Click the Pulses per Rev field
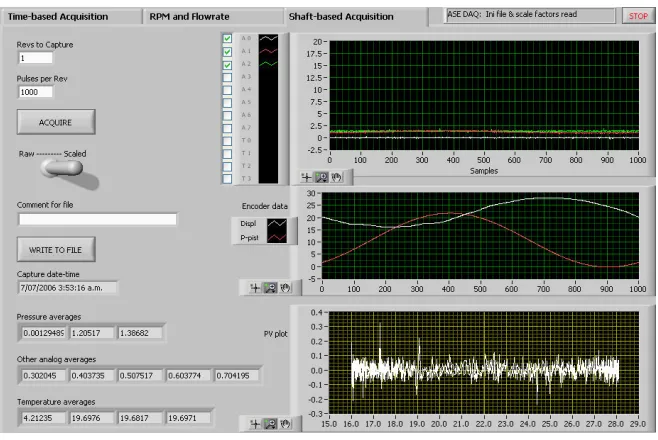 click(x=35, y=92)
